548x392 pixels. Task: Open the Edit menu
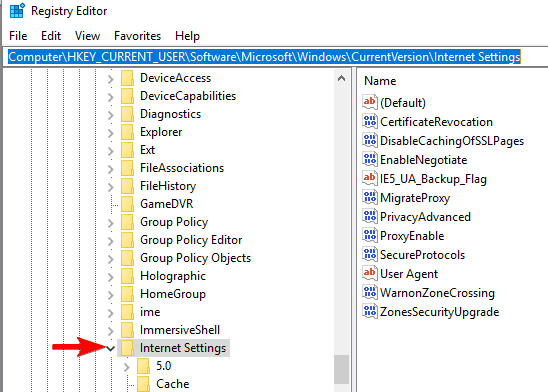[51, 36]
